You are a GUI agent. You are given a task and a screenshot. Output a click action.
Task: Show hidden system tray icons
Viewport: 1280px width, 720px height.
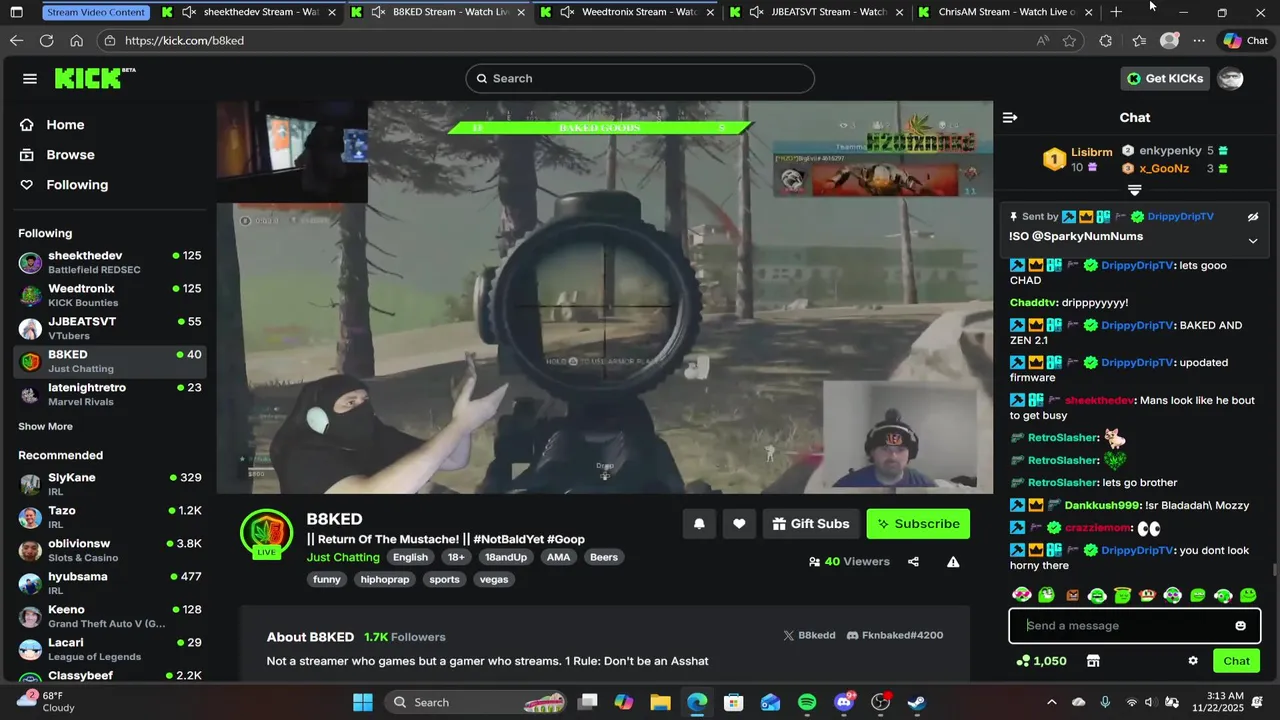pyautogui.click(x=1051, y=702)
